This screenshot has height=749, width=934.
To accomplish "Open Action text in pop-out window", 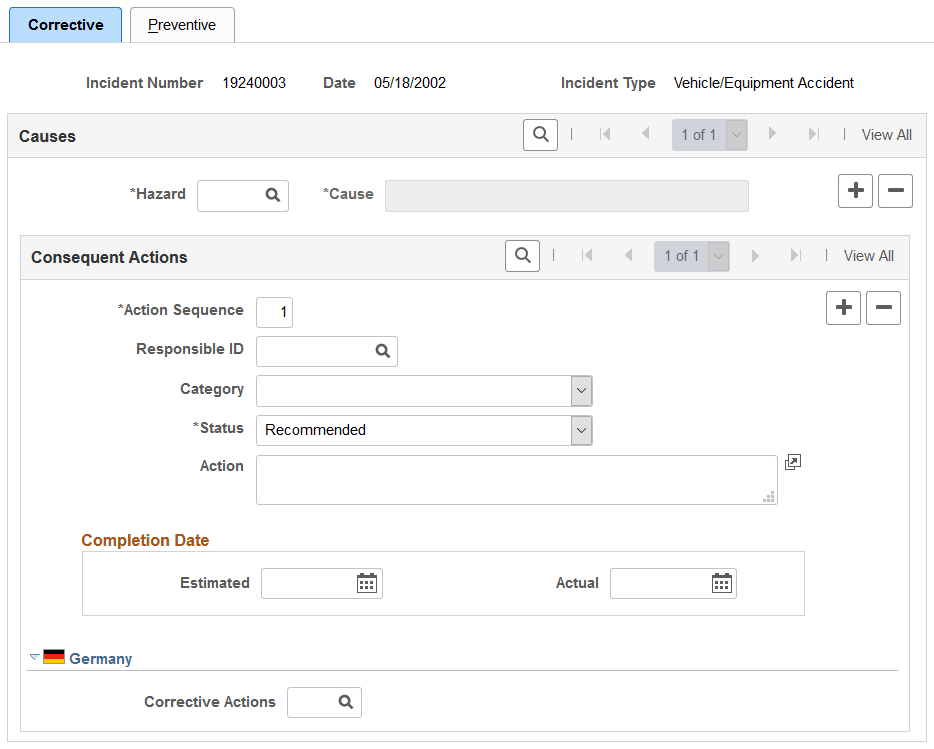I will click(x=792, y=462).
